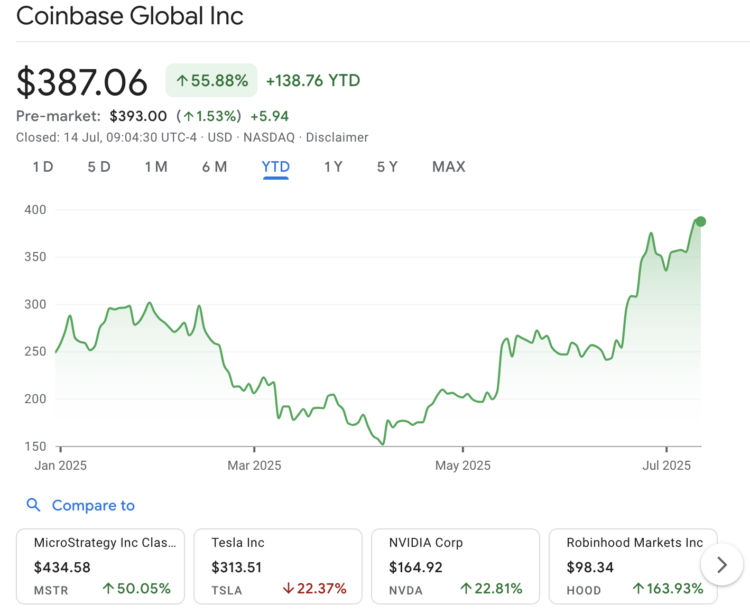Click the 150 y-axis label

(x=35, y=446)
